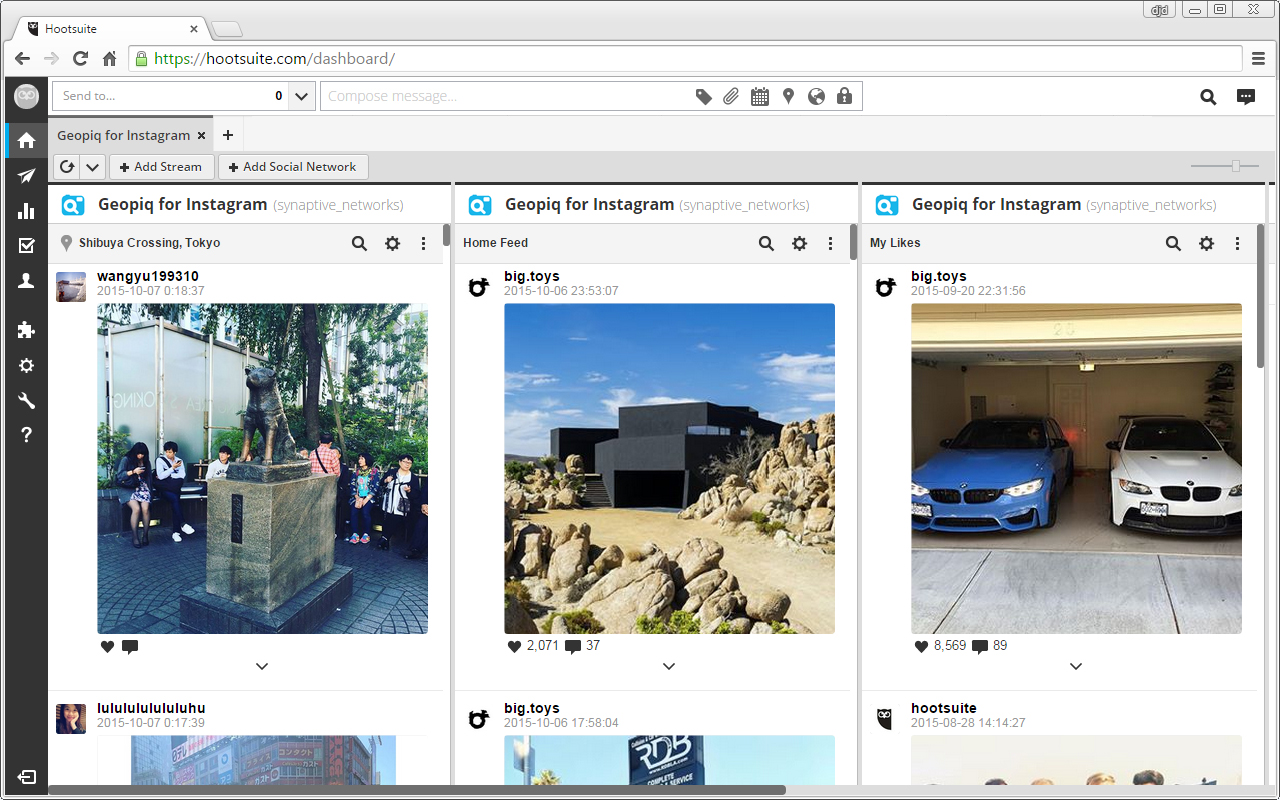Open the 37 comments on house post
The image size is (1280, 800).
tap(582, 646)
